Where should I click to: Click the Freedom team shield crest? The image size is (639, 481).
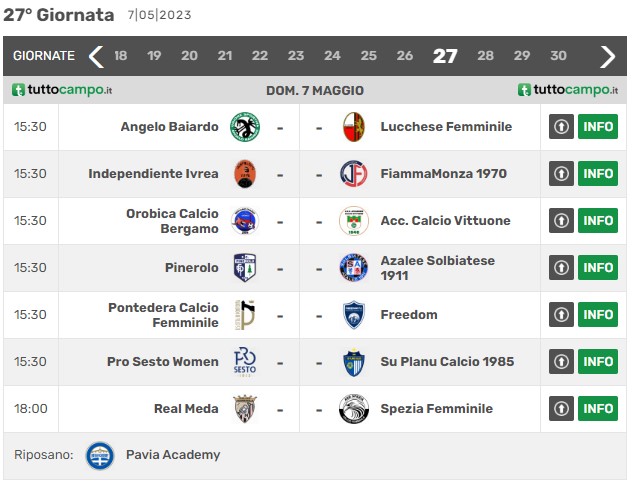354,315
